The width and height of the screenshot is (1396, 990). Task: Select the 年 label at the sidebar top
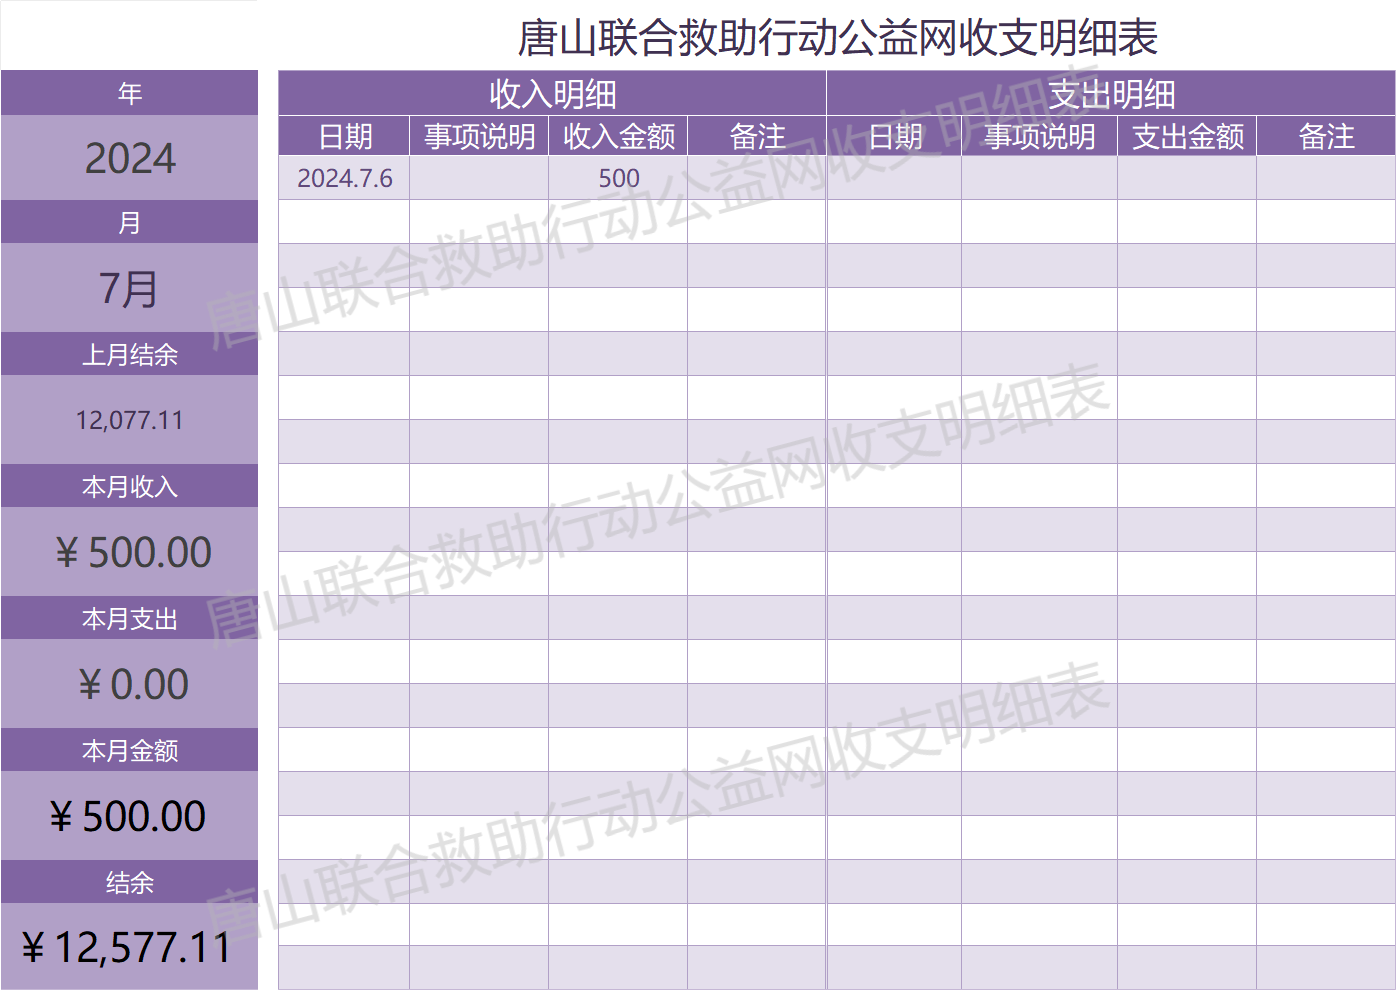pos(130,93)
